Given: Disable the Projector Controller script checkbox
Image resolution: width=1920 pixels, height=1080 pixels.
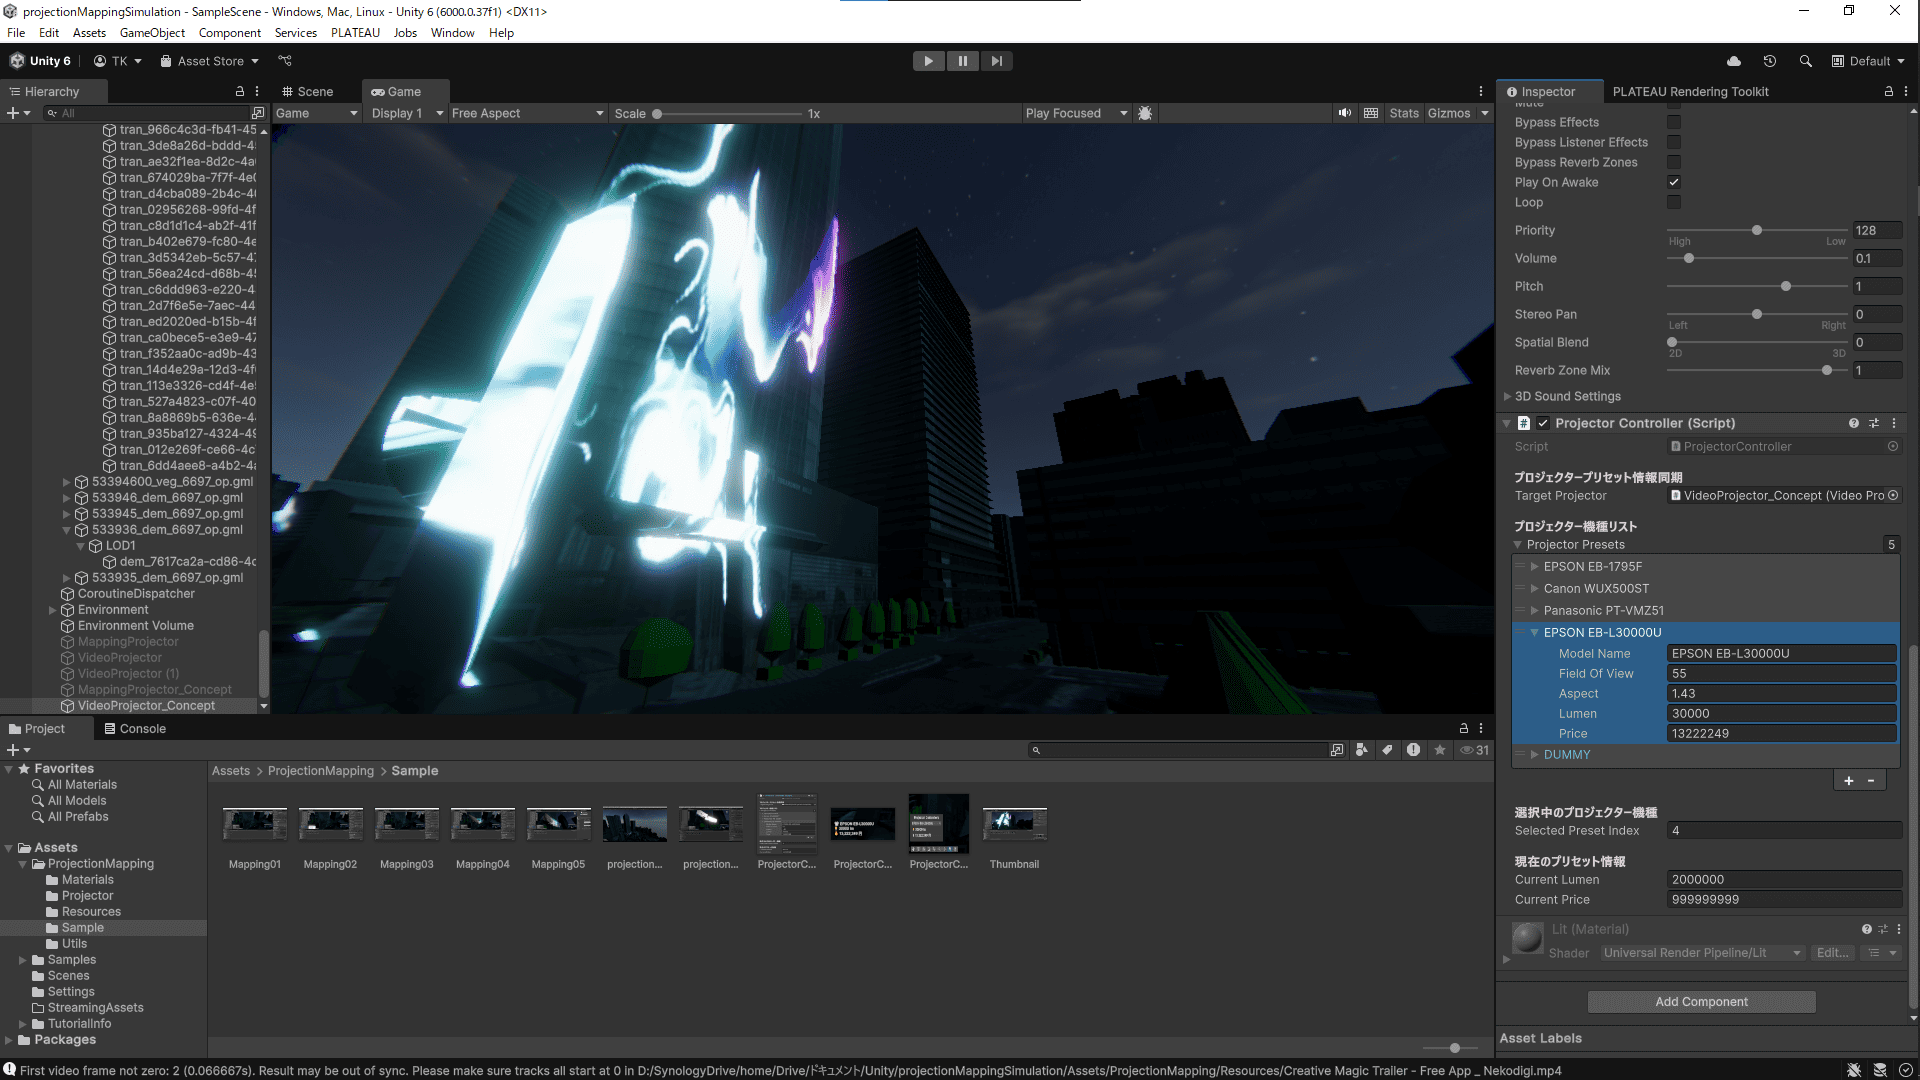Looking at the screenshot, I should pos(1543,423).
